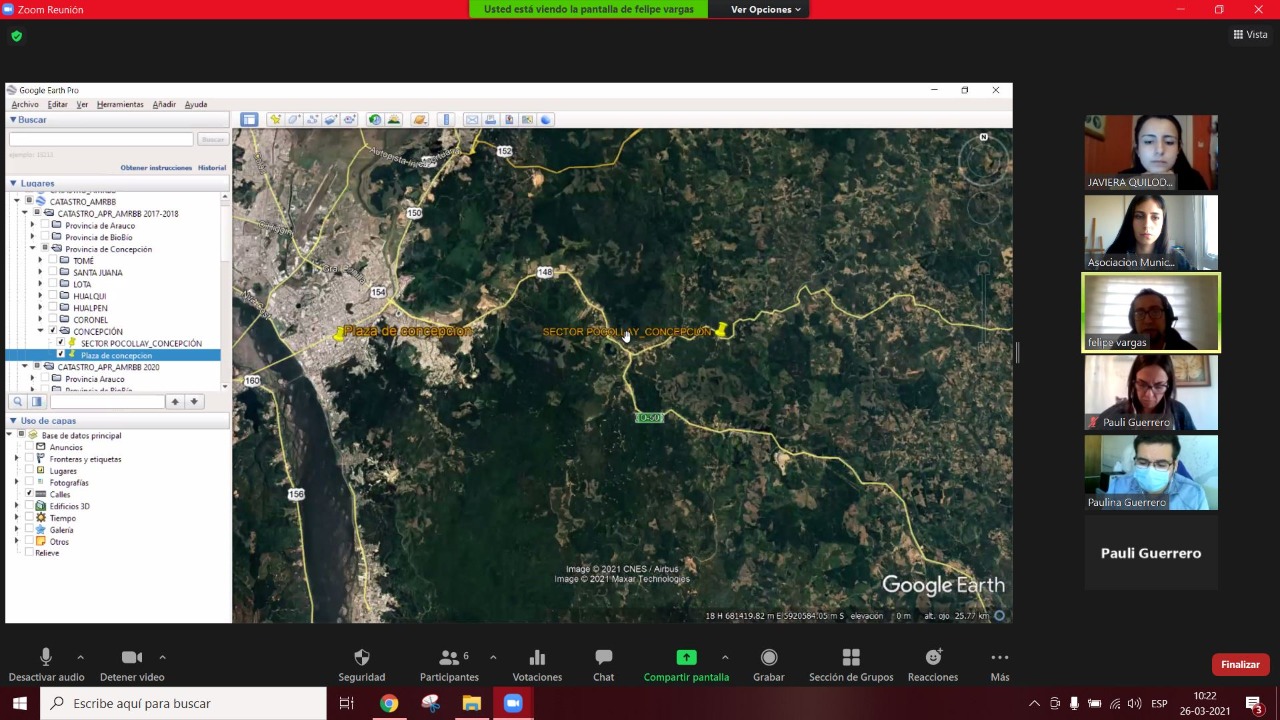The image size is (1280, 720).
Task: Open the Añadir menu
Action: (164, 105)
